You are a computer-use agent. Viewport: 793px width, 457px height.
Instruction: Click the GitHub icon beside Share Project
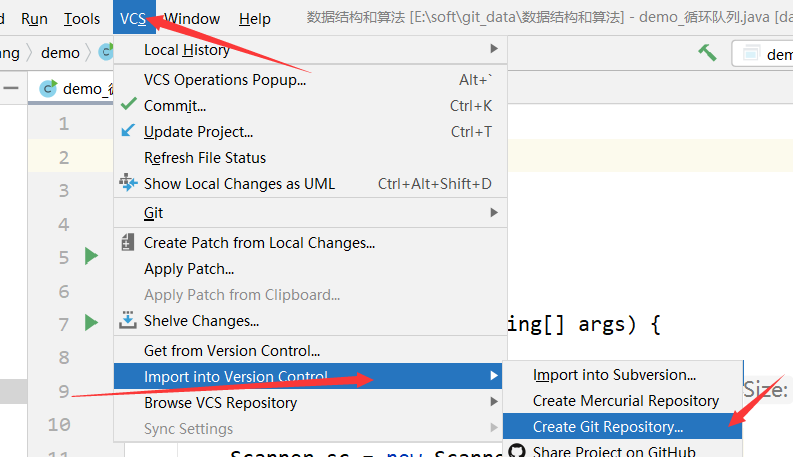tap(517, 450)
